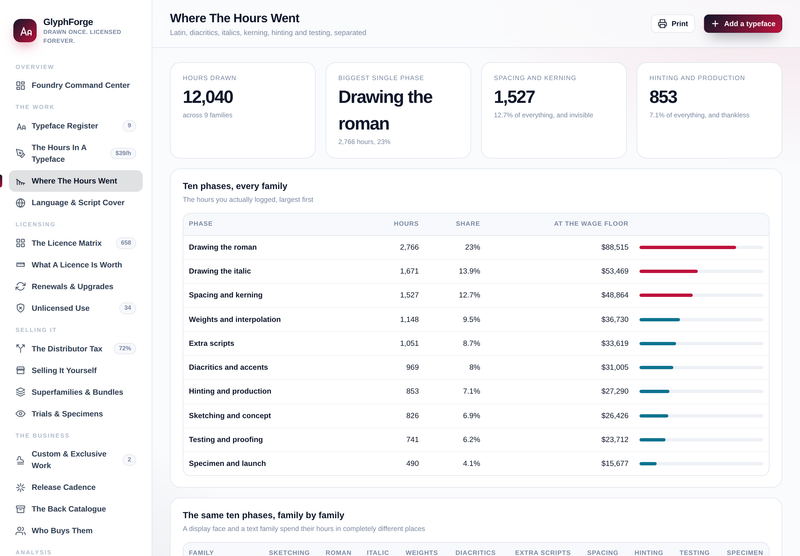Click the $39/h badge in sidebar
This screenshot has height=556, width=800.
click(x=123, y=153)
